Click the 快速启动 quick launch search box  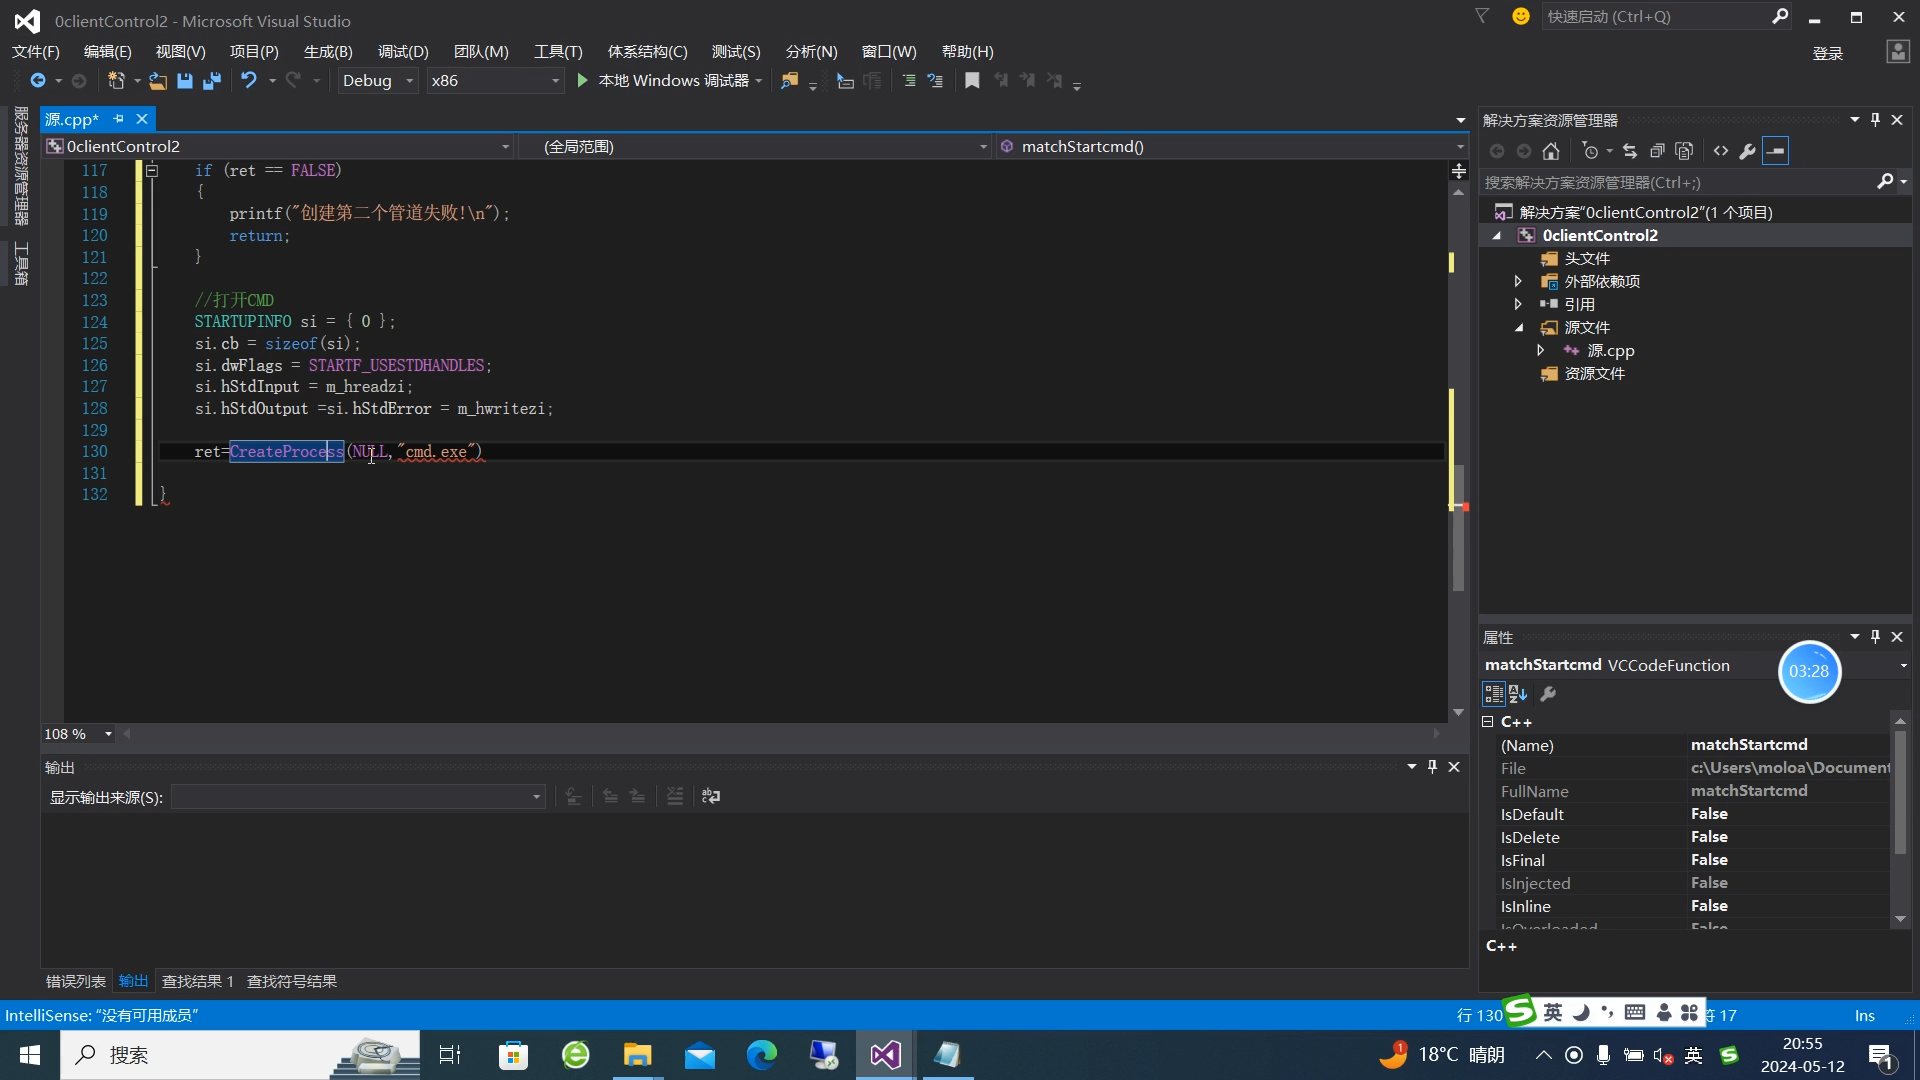(x=1668, y=17)
